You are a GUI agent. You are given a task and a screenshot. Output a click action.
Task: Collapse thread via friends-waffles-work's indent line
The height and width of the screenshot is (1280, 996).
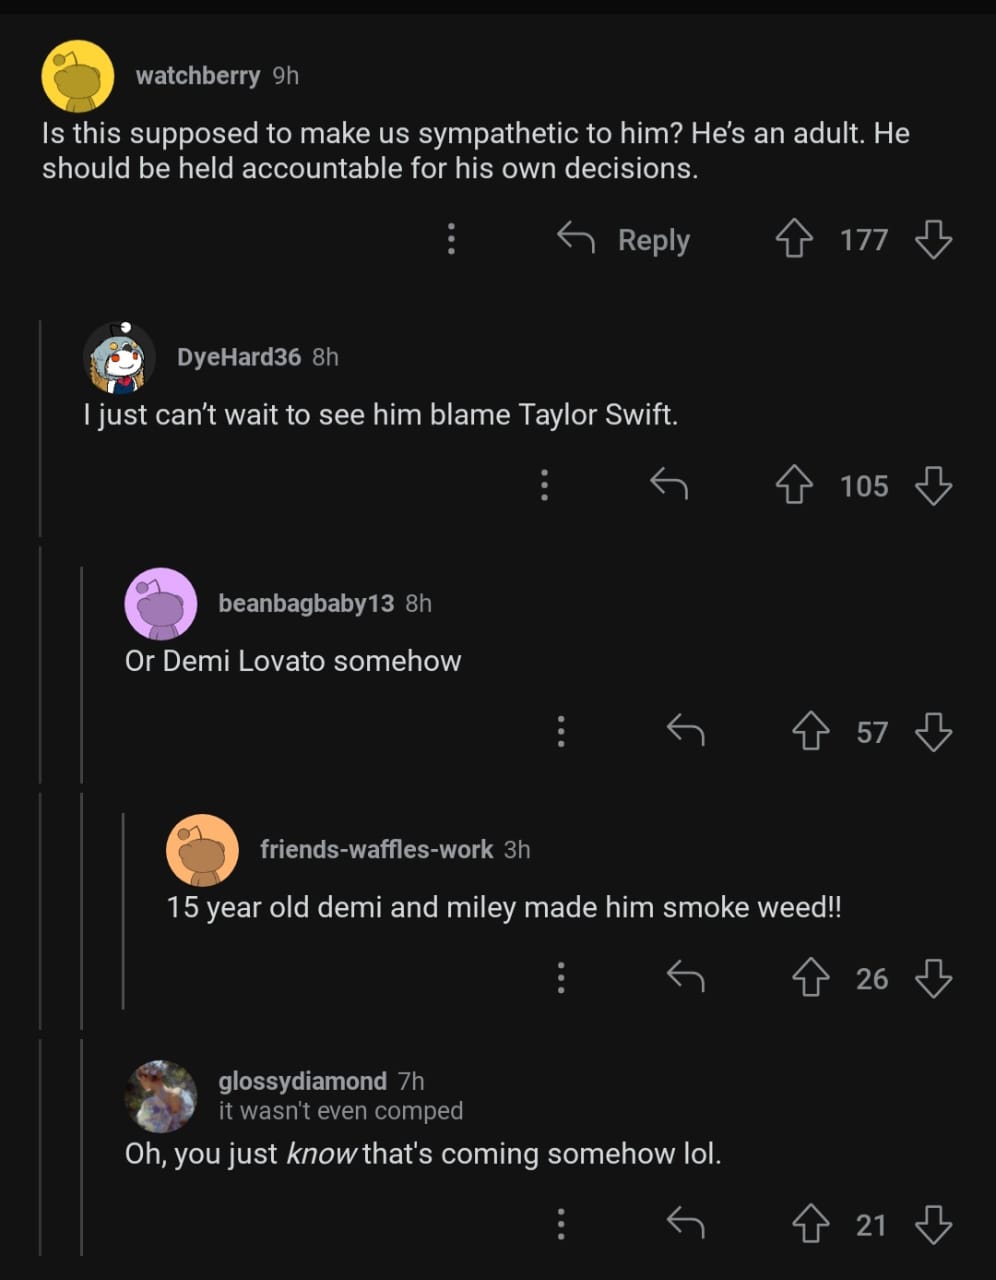(x=123, y=910)
